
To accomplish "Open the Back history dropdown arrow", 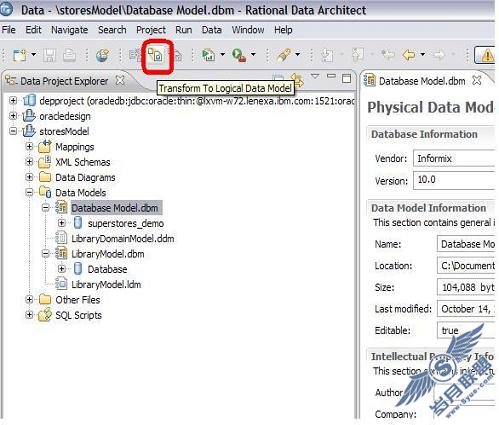I will pyautogui.click(x=423, y=54).
